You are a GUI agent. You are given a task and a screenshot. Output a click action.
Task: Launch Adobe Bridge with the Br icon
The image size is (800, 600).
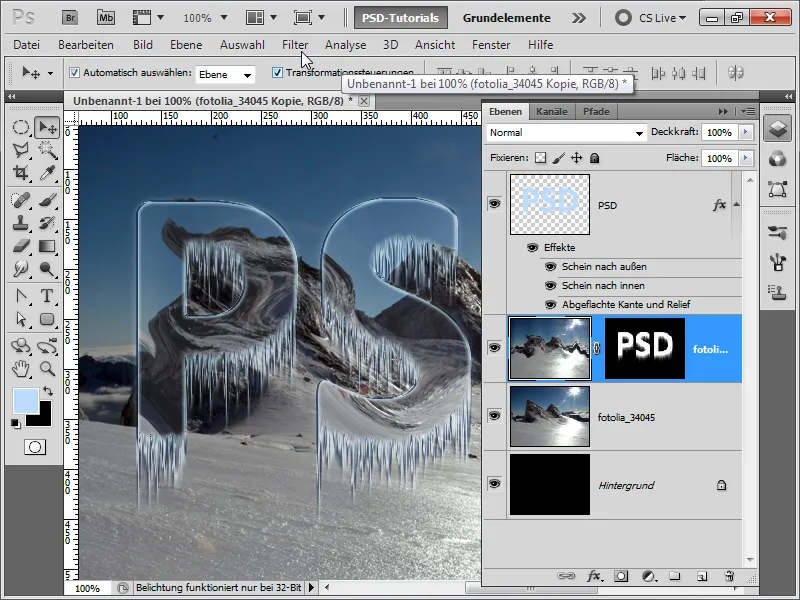click(x=70, y=18)
